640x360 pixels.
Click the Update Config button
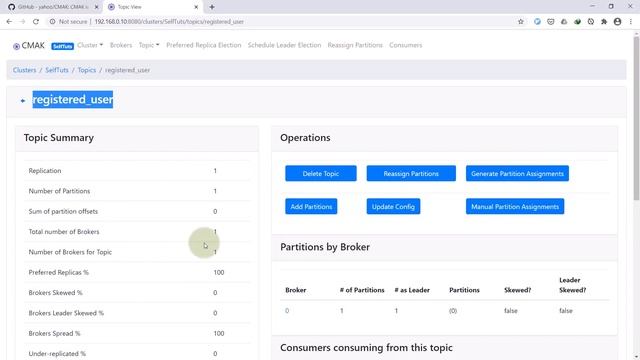[x=393, y=207]
